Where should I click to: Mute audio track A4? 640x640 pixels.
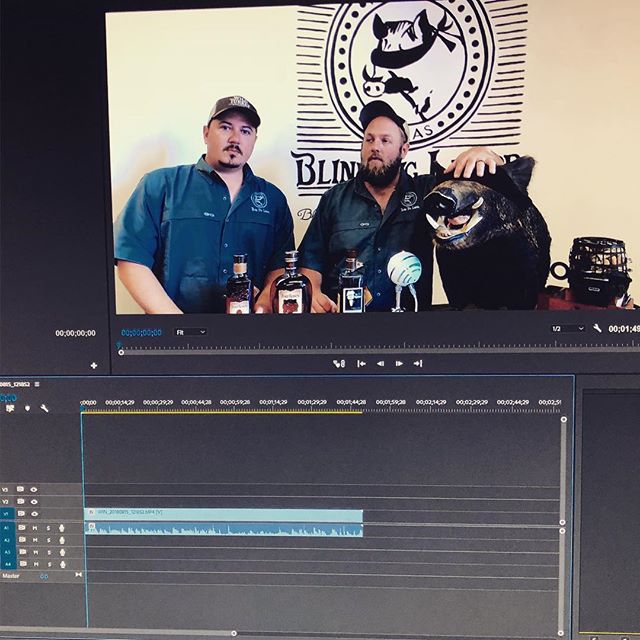click(x=36, y=564)
